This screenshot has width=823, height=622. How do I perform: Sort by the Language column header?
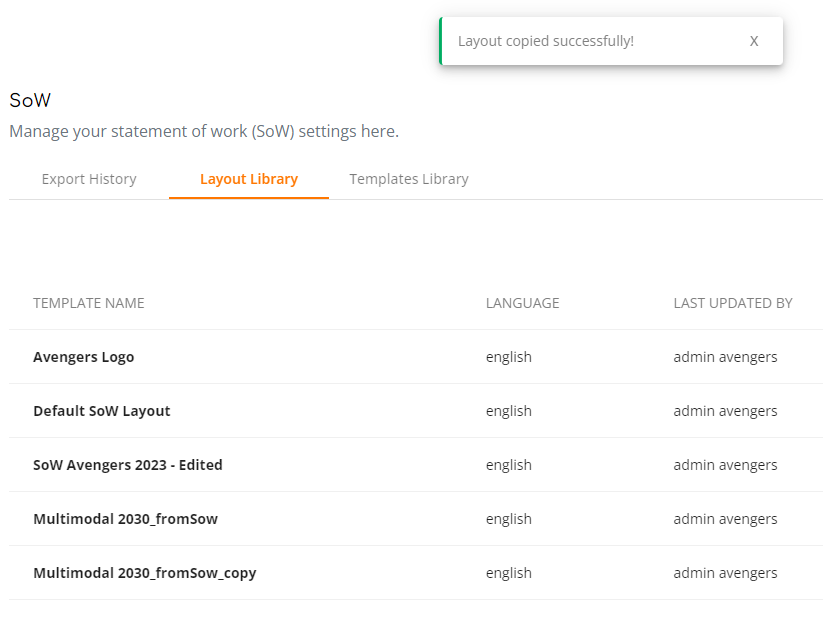click(x=522, y=303)
